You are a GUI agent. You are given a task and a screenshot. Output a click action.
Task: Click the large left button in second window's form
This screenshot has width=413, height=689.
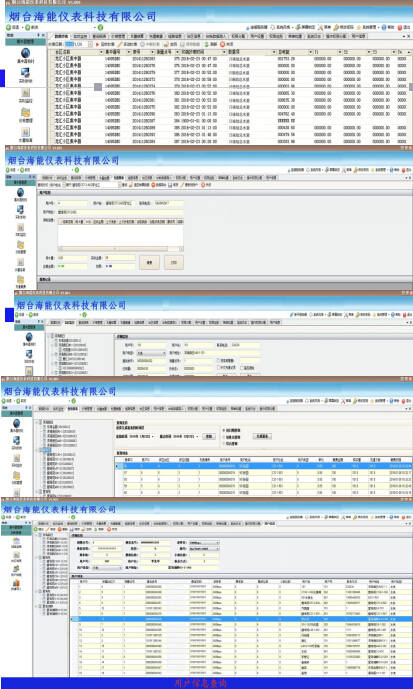tap(149, 262)
